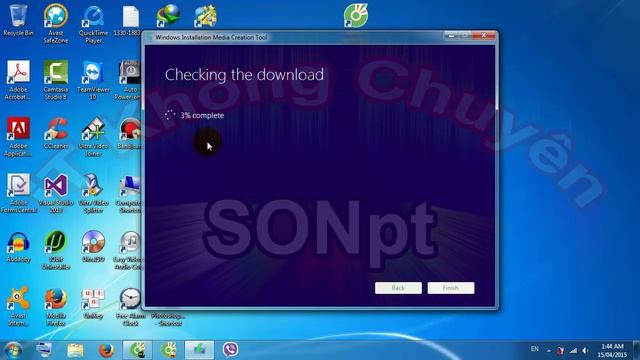Launch CCleaner from the desktop
640x360 pixels.
coord(56,133)
